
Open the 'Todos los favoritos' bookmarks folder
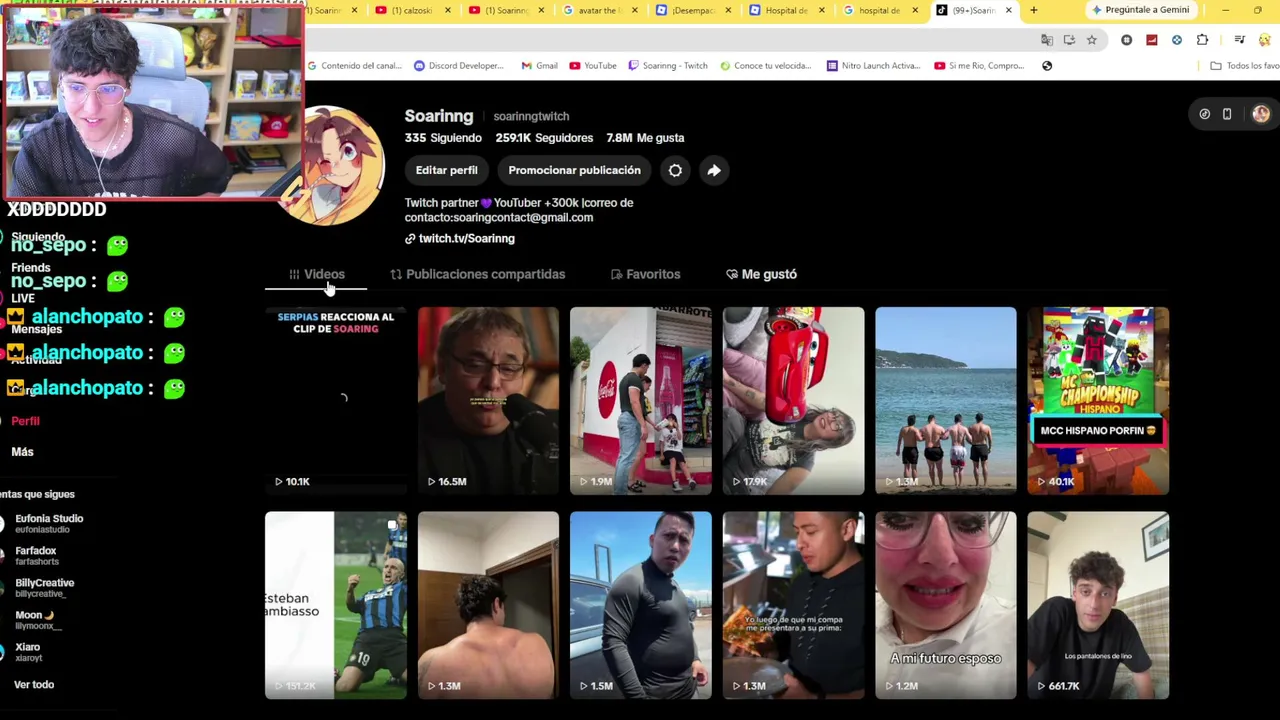[x=1244, y=66]
